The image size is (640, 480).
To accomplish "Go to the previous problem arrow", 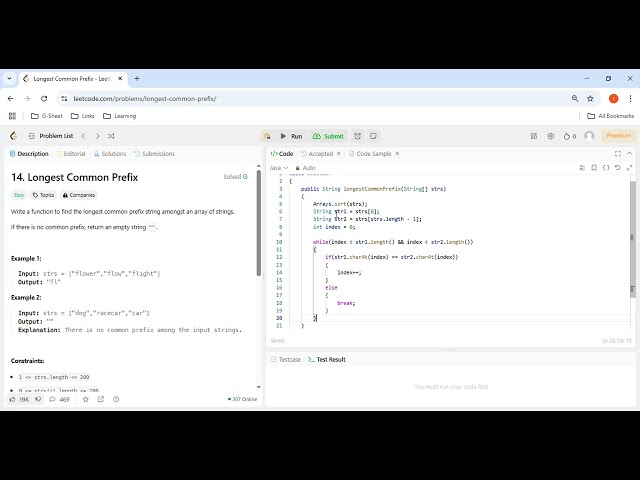I will click(x=83, y=136).
